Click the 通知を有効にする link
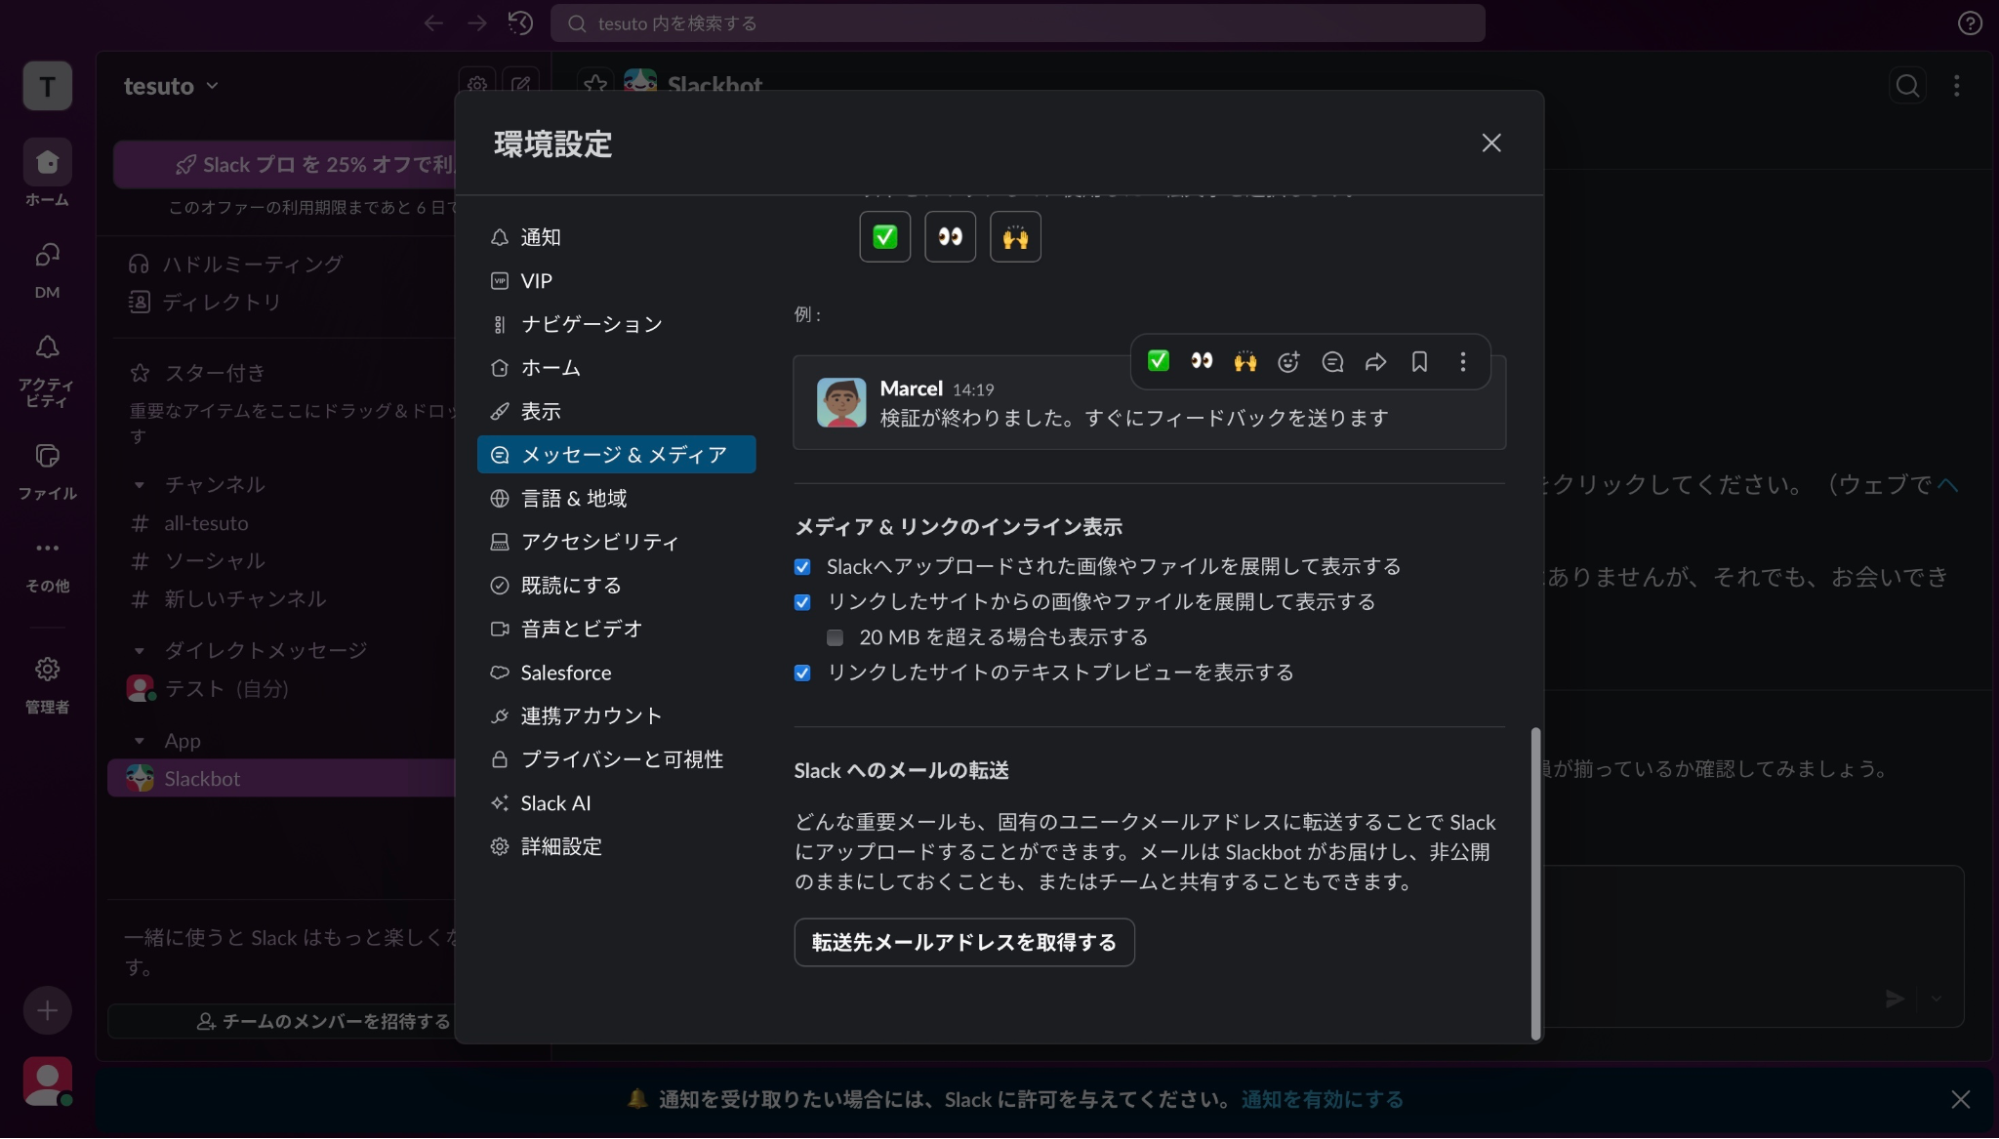This screenshot has height=1139, width=1999. 1322,1099
